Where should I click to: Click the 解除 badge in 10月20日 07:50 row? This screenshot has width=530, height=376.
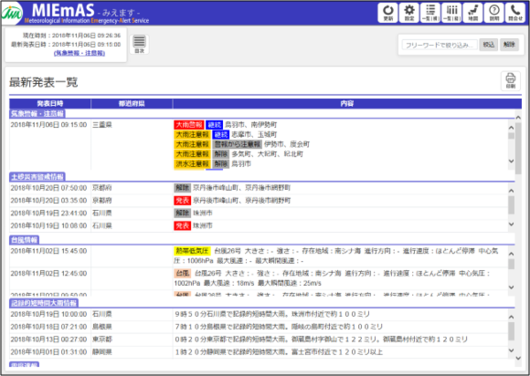pyautogui.click(x=183, y=188)
